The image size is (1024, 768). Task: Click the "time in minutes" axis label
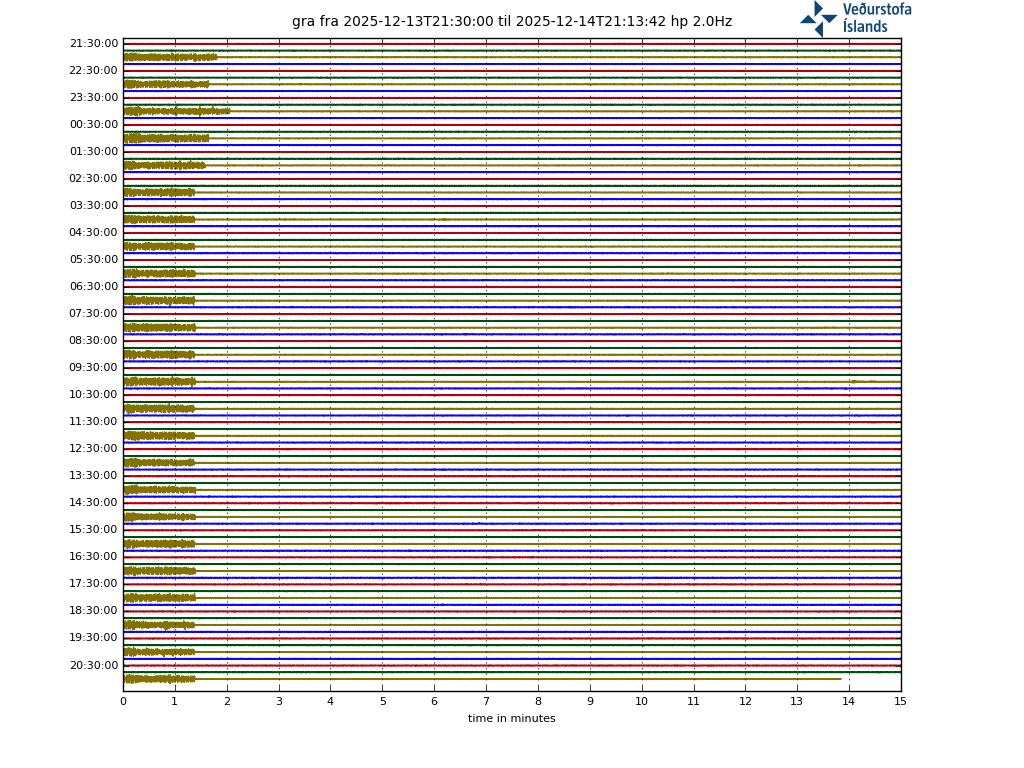(x=511, y=719)
